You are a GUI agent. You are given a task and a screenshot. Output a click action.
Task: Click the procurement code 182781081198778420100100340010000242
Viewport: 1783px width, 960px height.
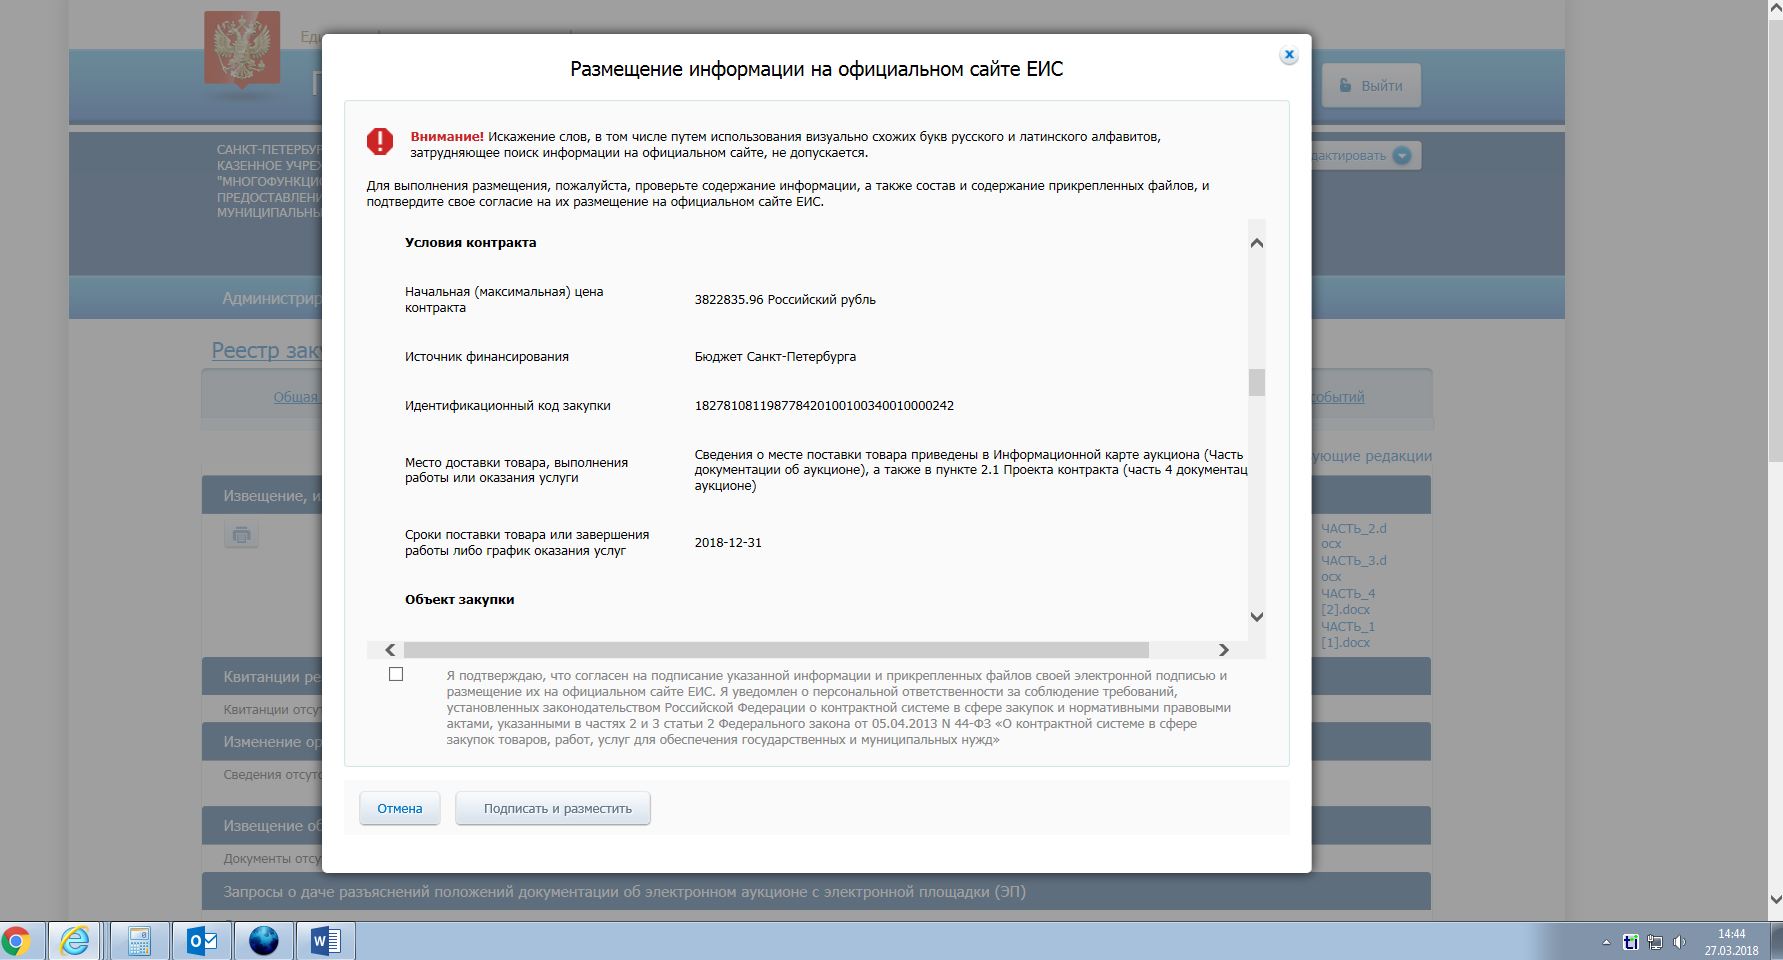[x=824, y=406]
